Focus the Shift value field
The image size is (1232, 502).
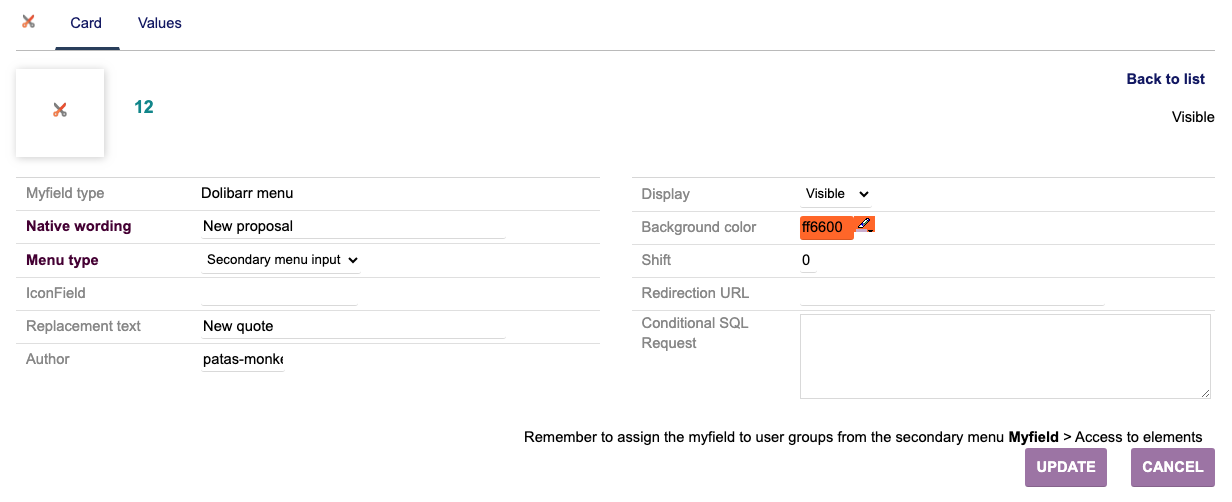pyautogui.click(x=807, y=260)
